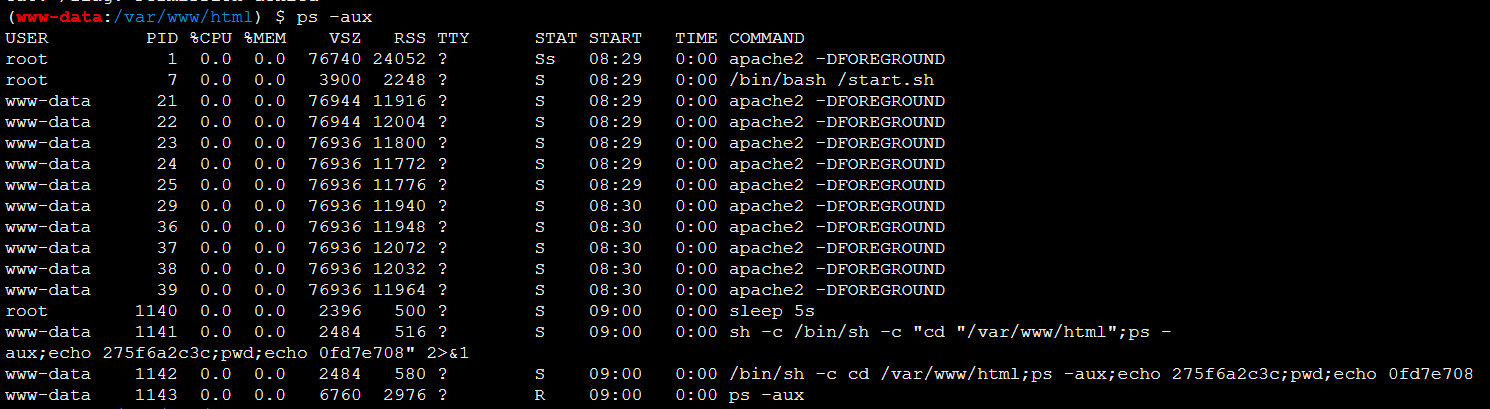Click the Ss status of PID 1

[x=545, y=59]
